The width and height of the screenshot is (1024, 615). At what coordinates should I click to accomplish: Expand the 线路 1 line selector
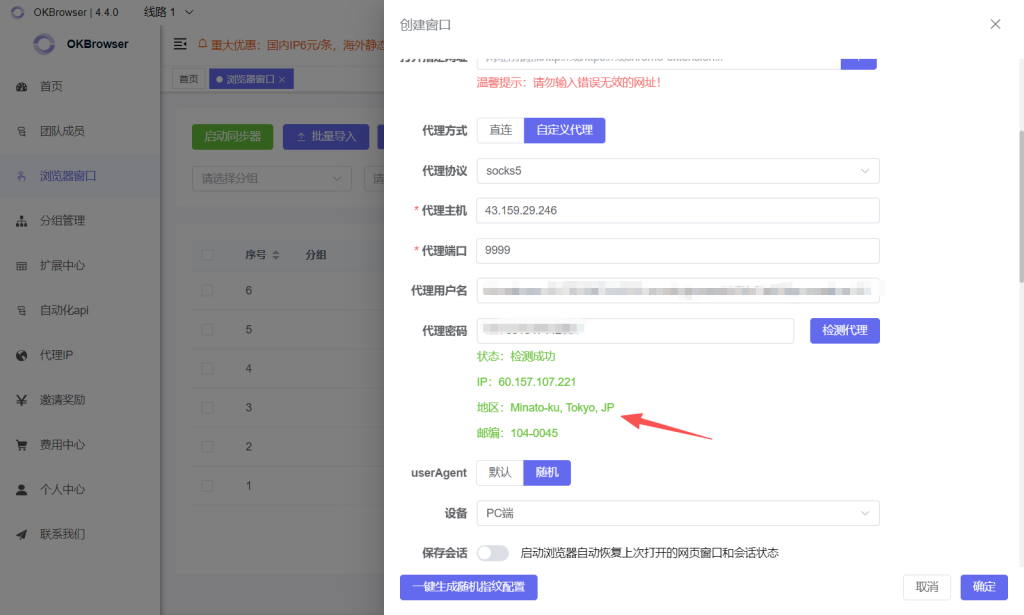(x=165, y=11)
